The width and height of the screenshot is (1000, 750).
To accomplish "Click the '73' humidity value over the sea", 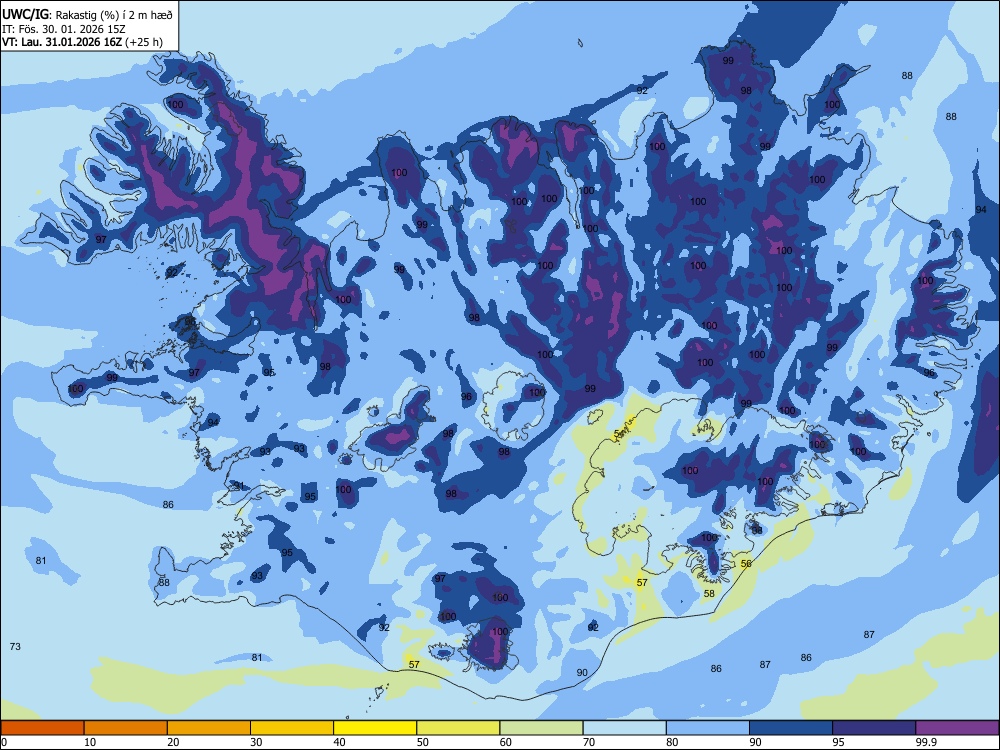I will 15,646.
